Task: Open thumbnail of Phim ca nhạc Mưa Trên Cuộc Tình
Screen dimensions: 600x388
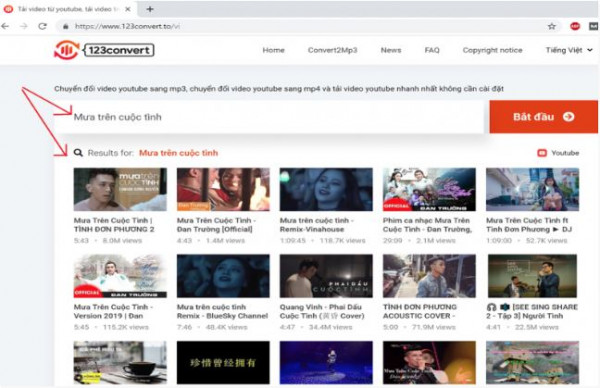Action: click(429, 189)
